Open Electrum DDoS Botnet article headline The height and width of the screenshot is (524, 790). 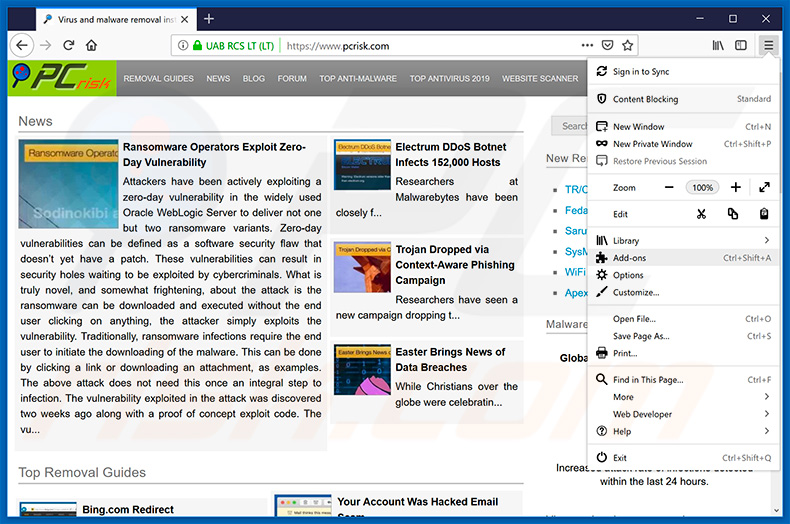point(450,154)
